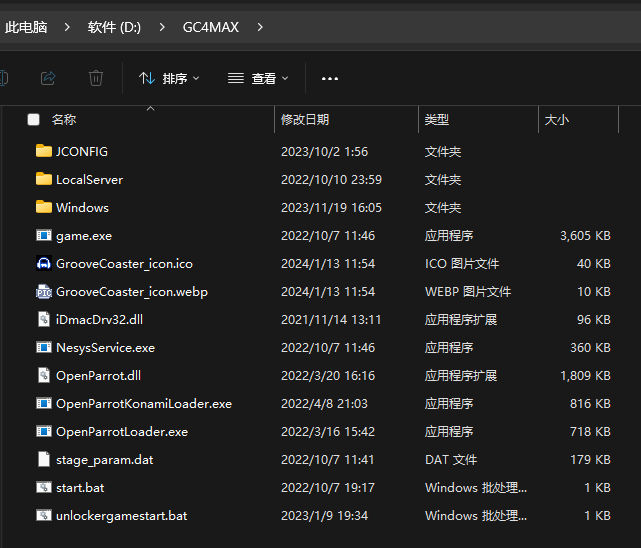Click the OpenParrotKonamiLoader.exe icon
Image resolution: width=641 pixels, height=548 pixels.
pos(44,403)
